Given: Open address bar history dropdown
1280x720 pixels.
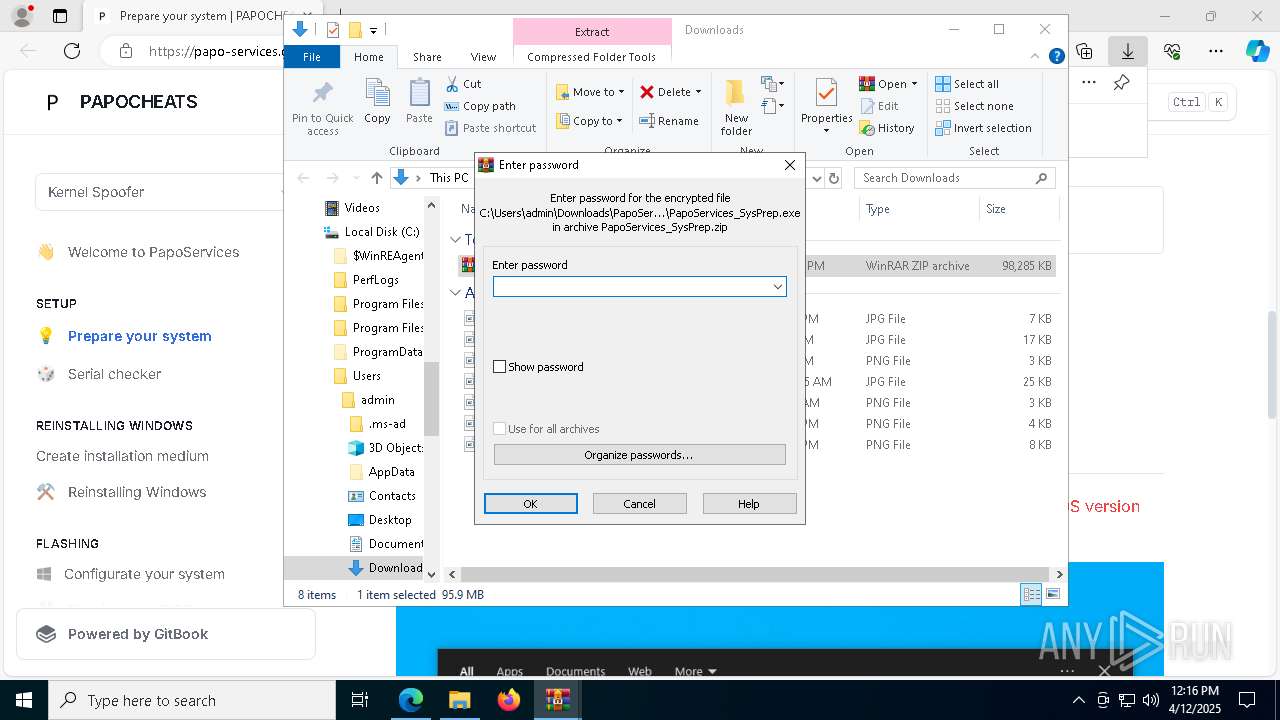Looking at the screenshot, I should pyautogui.click(x=816, y=178).
